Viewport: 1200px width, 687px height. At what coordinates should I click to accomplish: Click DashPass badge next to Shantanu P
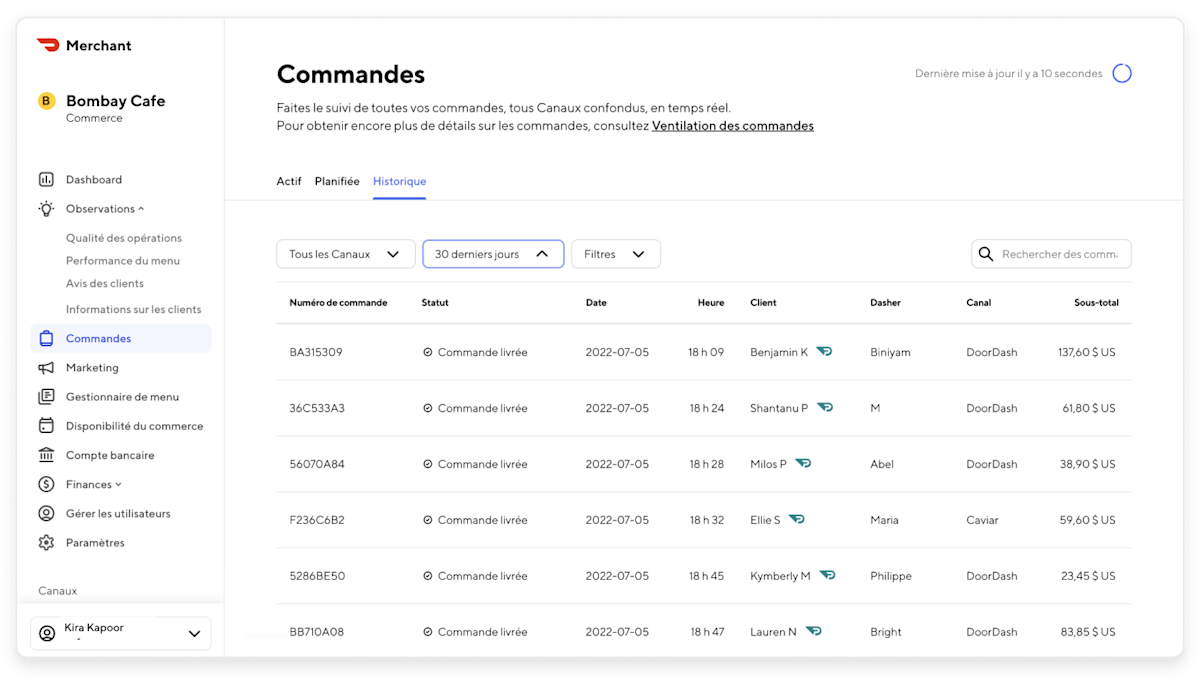pyautogui.click(x=825, y=407)
